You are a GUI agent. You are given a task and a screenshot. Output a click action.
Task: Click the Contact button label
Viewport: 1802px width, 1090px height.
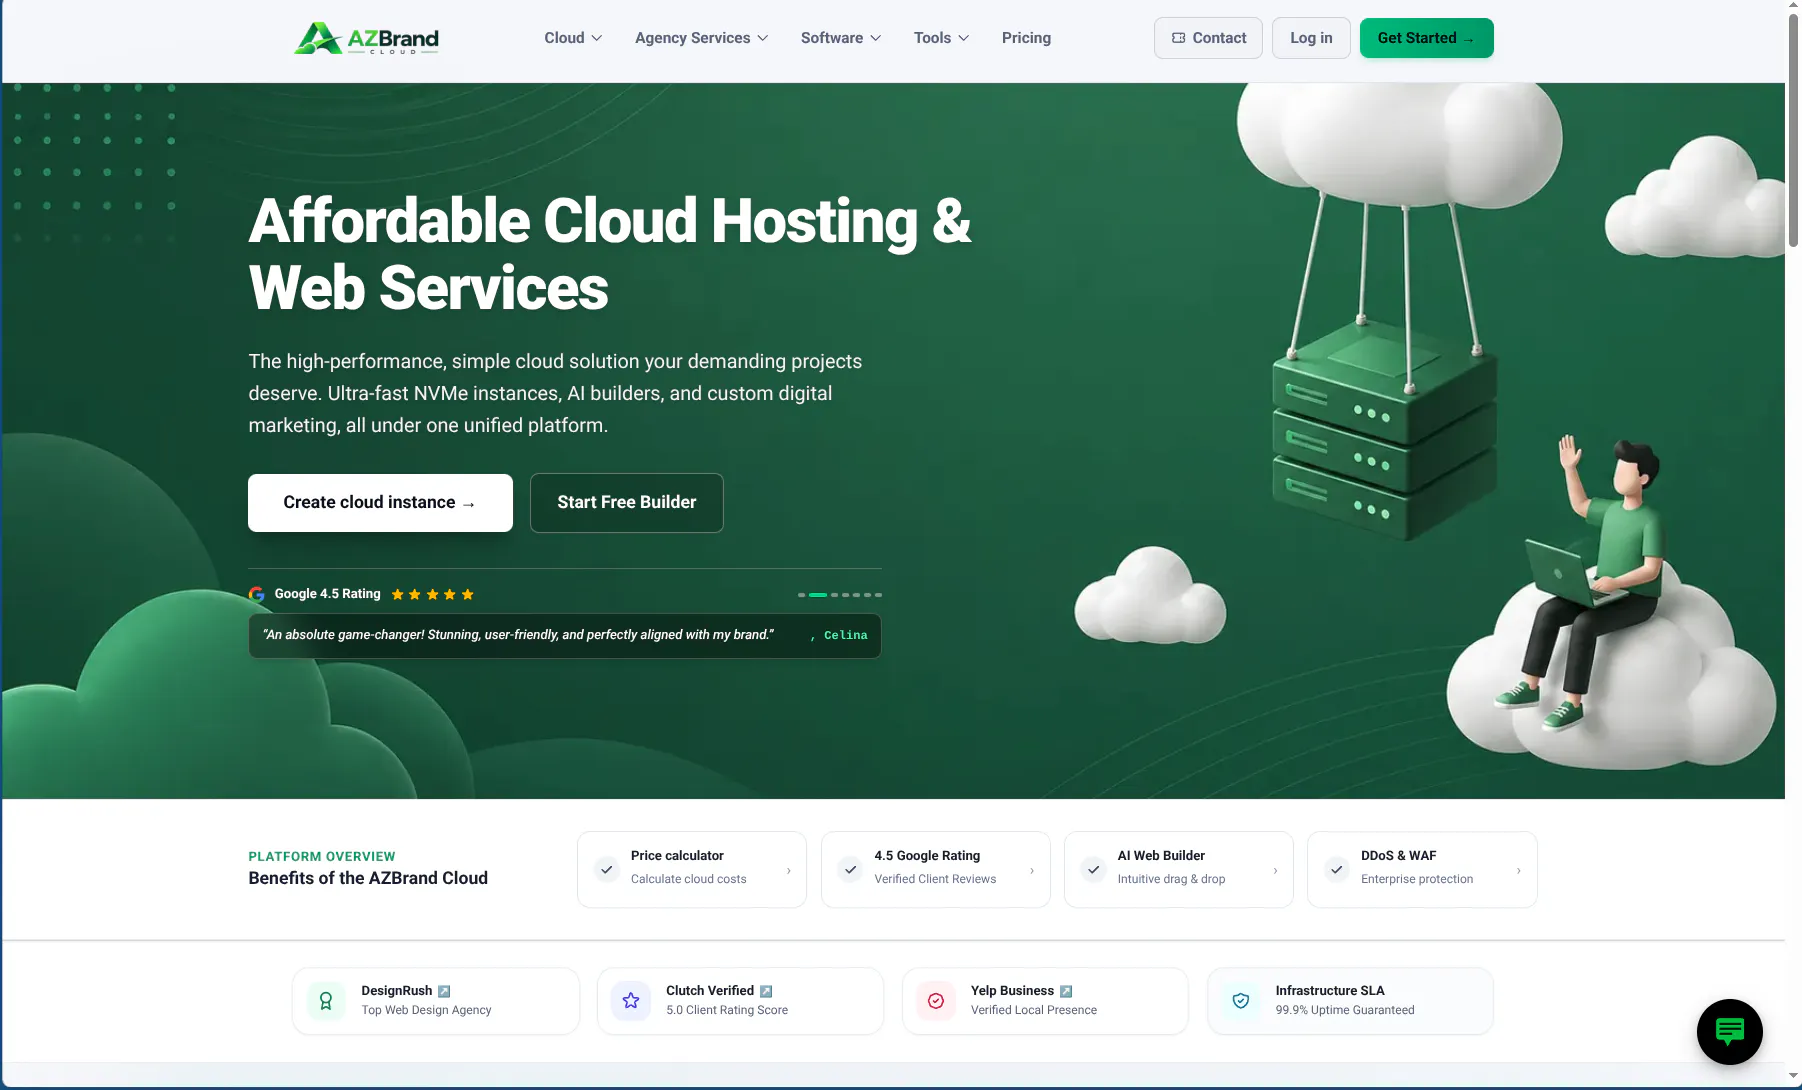click(x=1219, y=38)
